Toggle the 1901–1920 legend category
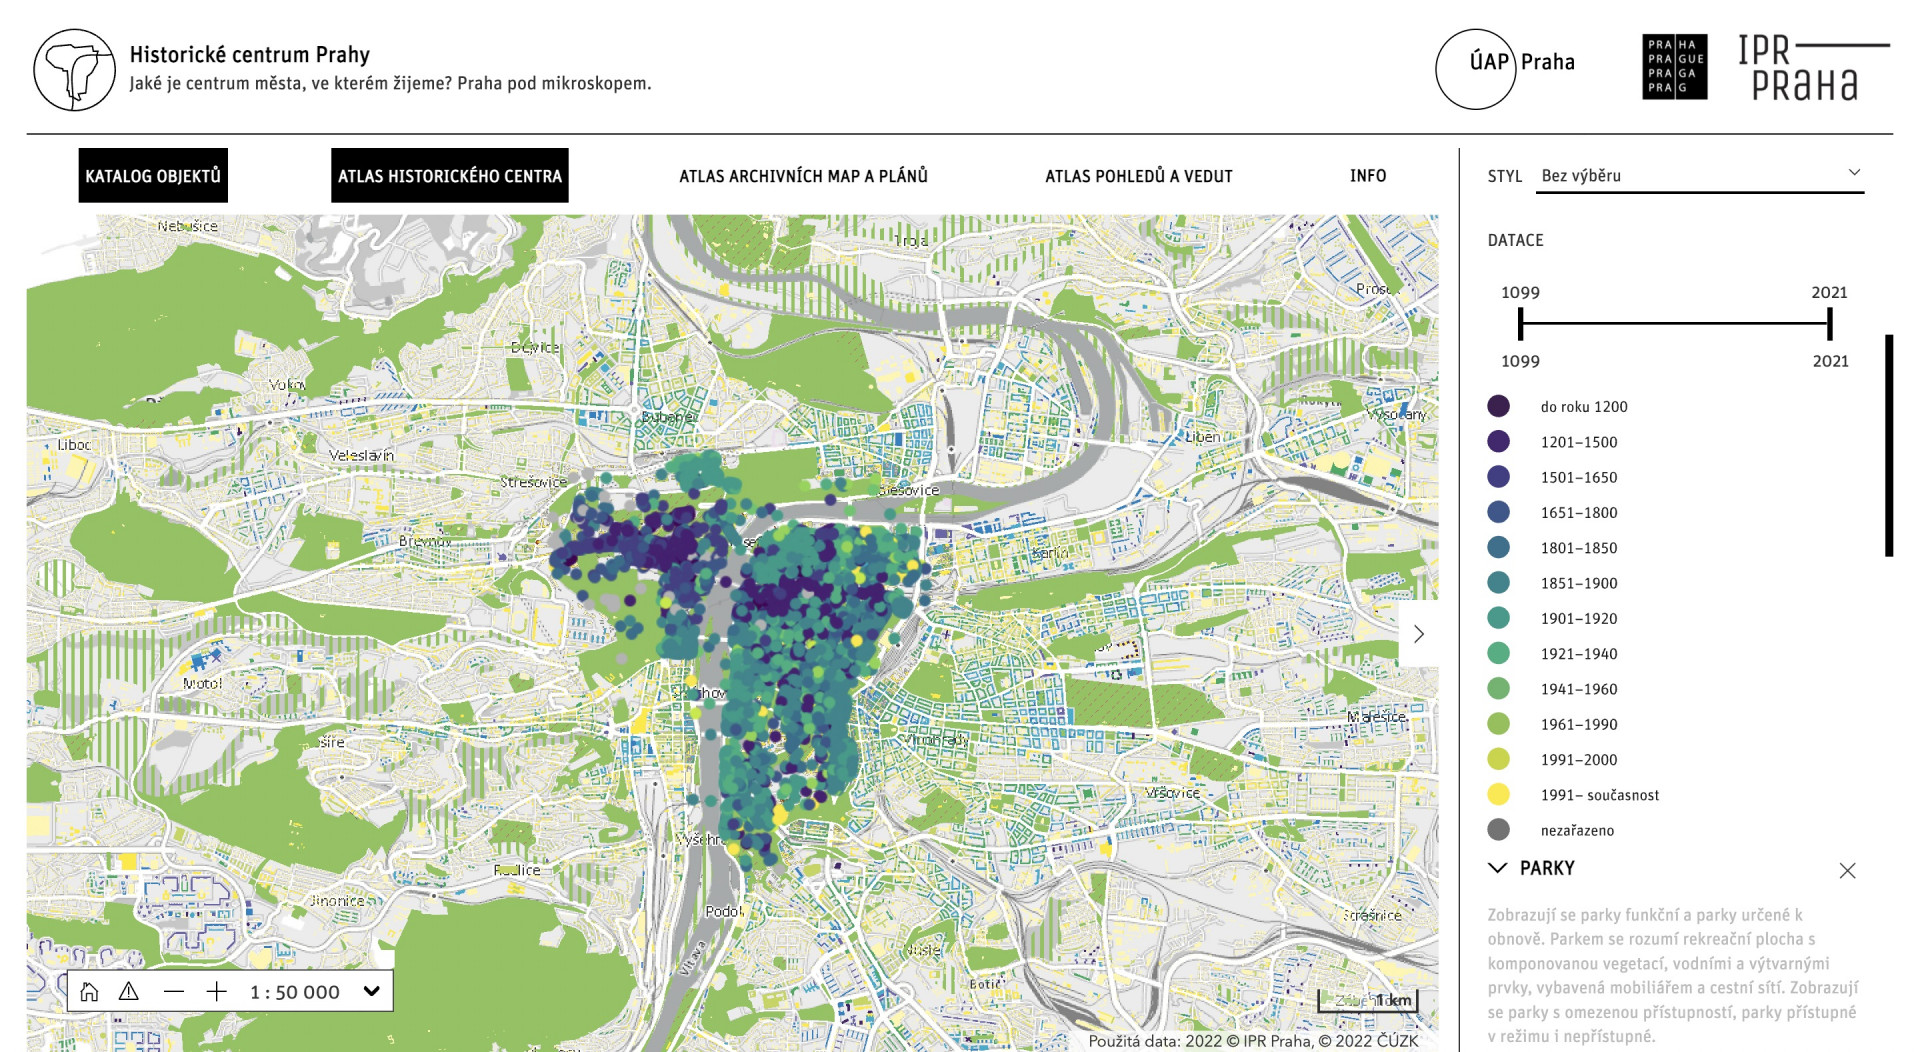 pyautogui.click(x=1498, y=618)
